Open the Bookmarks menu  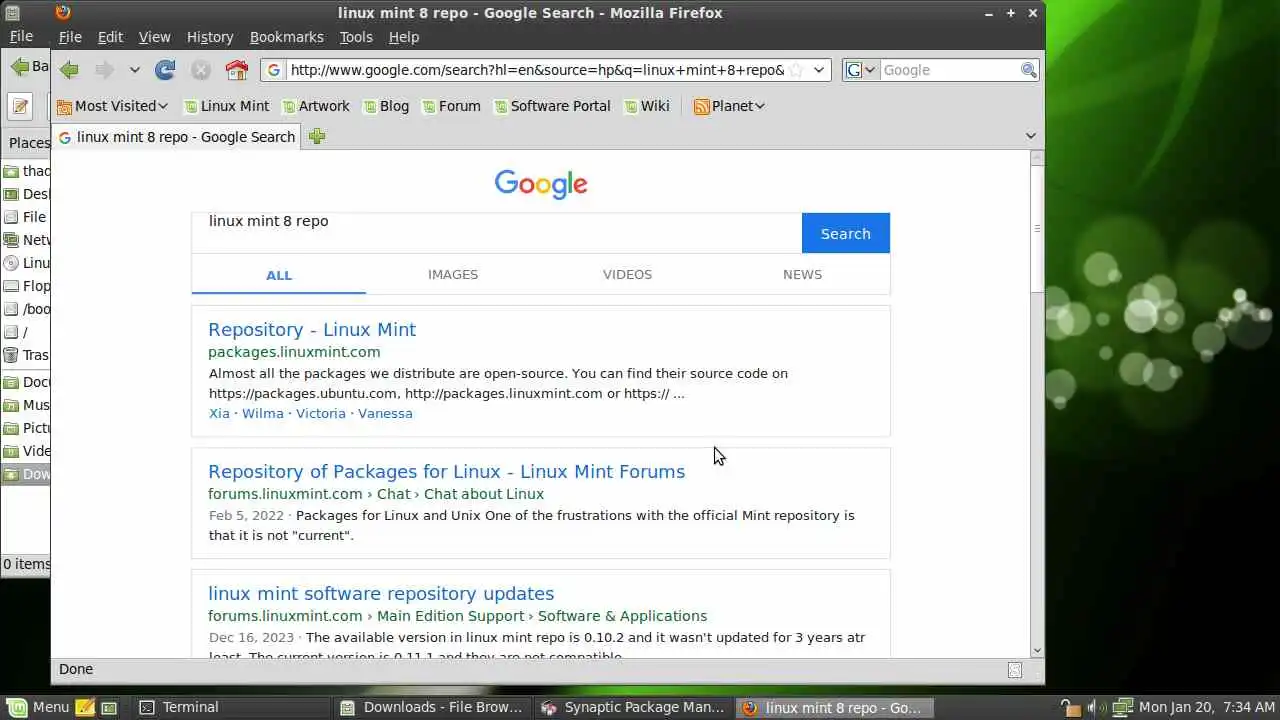point(287,37)
